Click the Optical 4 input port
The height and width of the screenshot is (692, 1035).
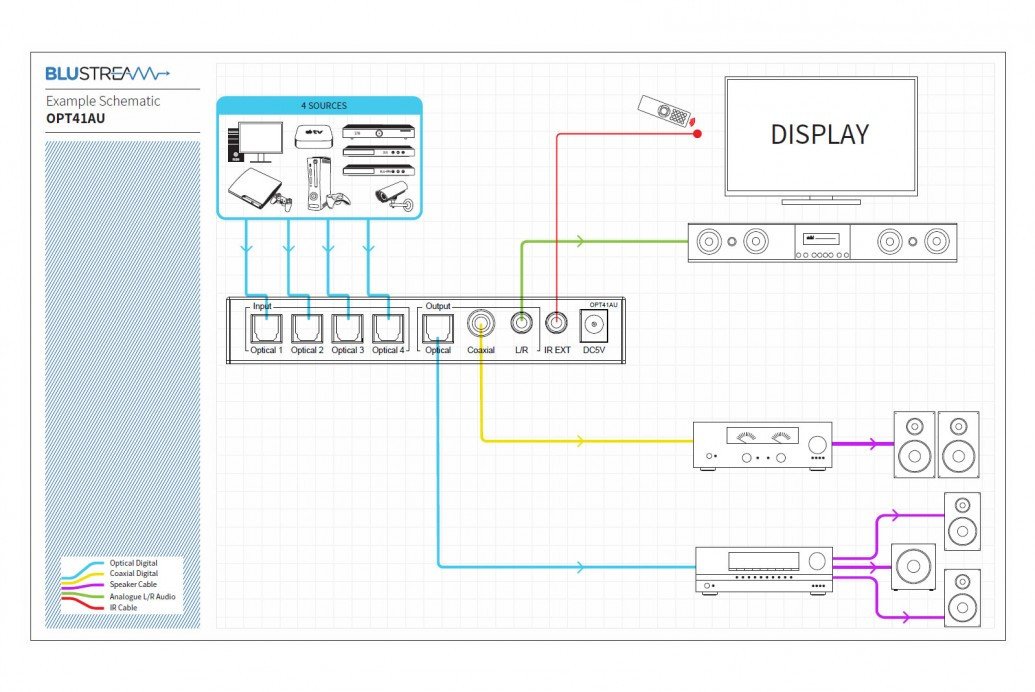tap(389, 328)
